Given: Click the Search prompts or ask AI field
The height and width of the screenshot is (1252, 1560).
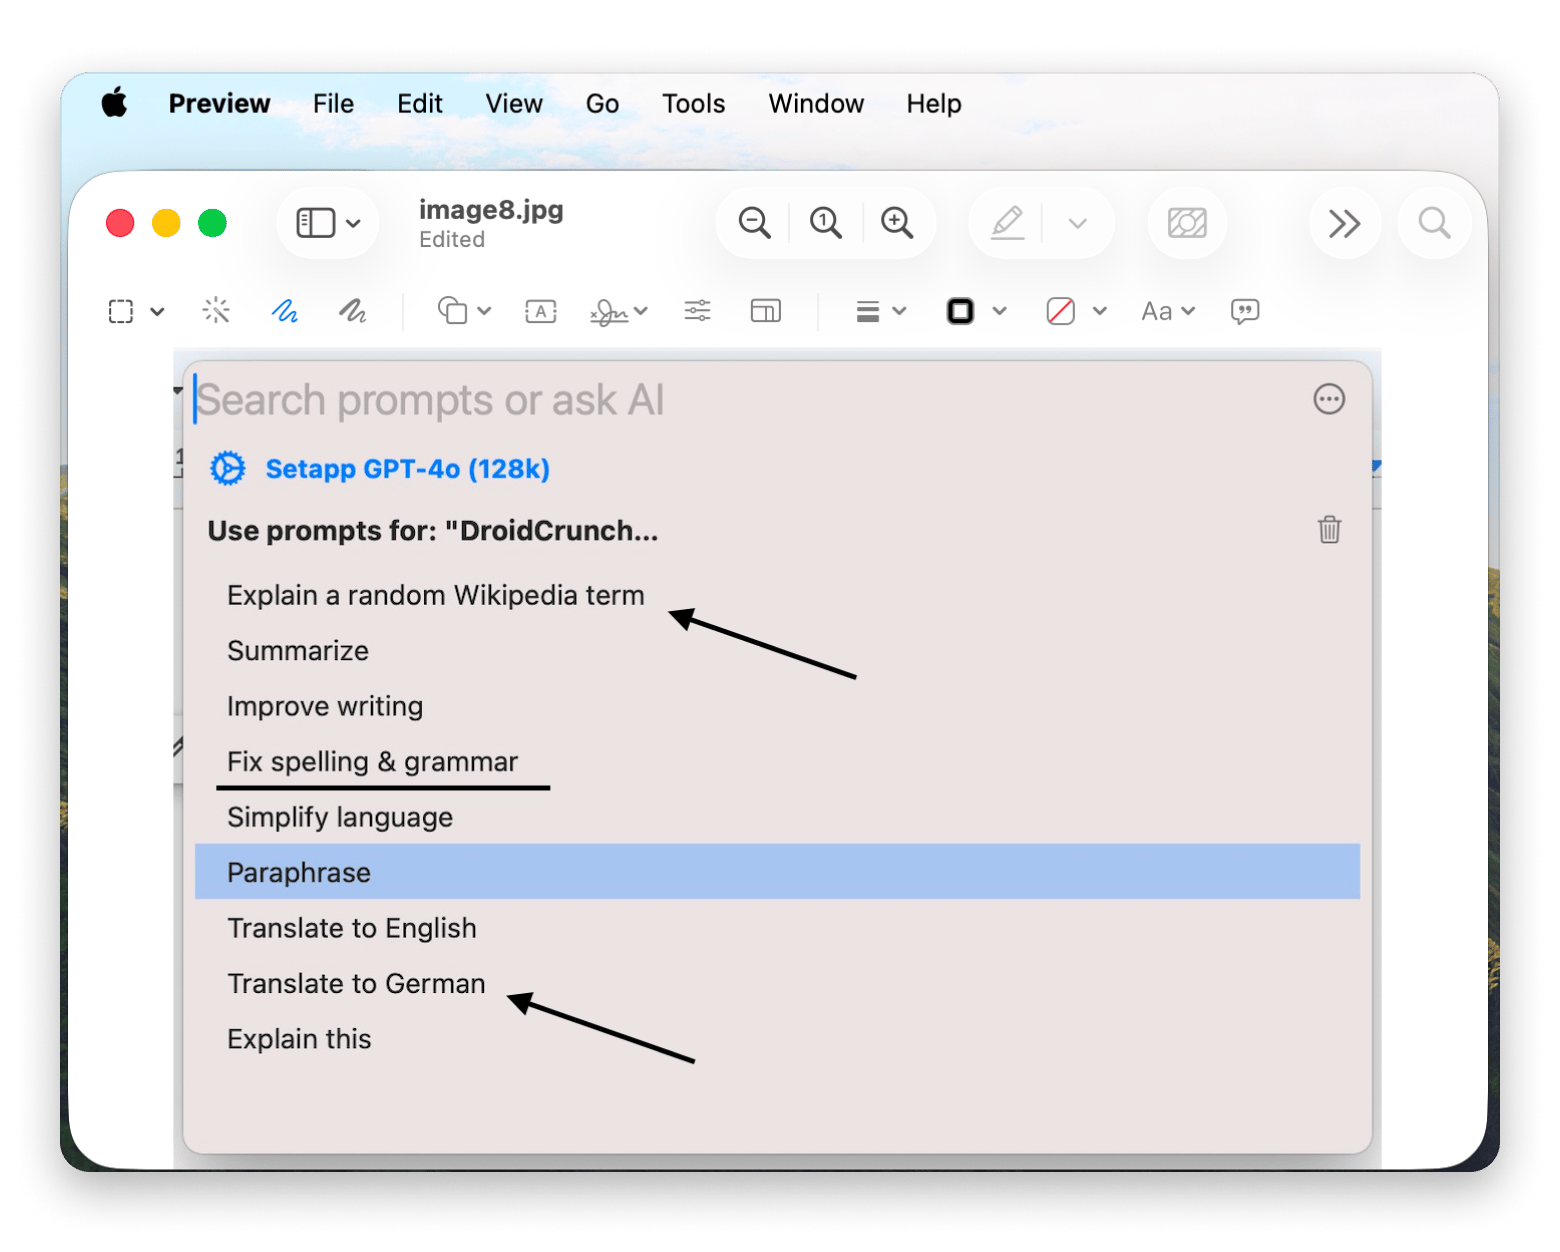Looking at the screenshot, I should (700, 400).
